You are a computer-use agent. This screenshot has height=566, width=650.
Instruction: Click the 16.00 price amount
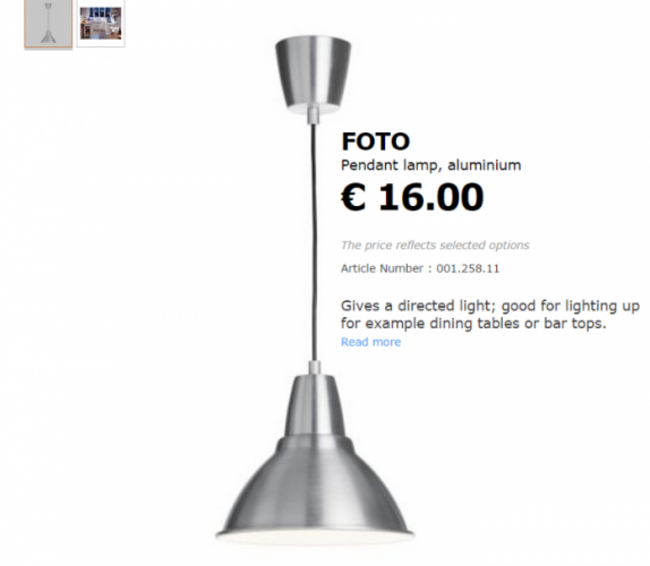point(431,197)
